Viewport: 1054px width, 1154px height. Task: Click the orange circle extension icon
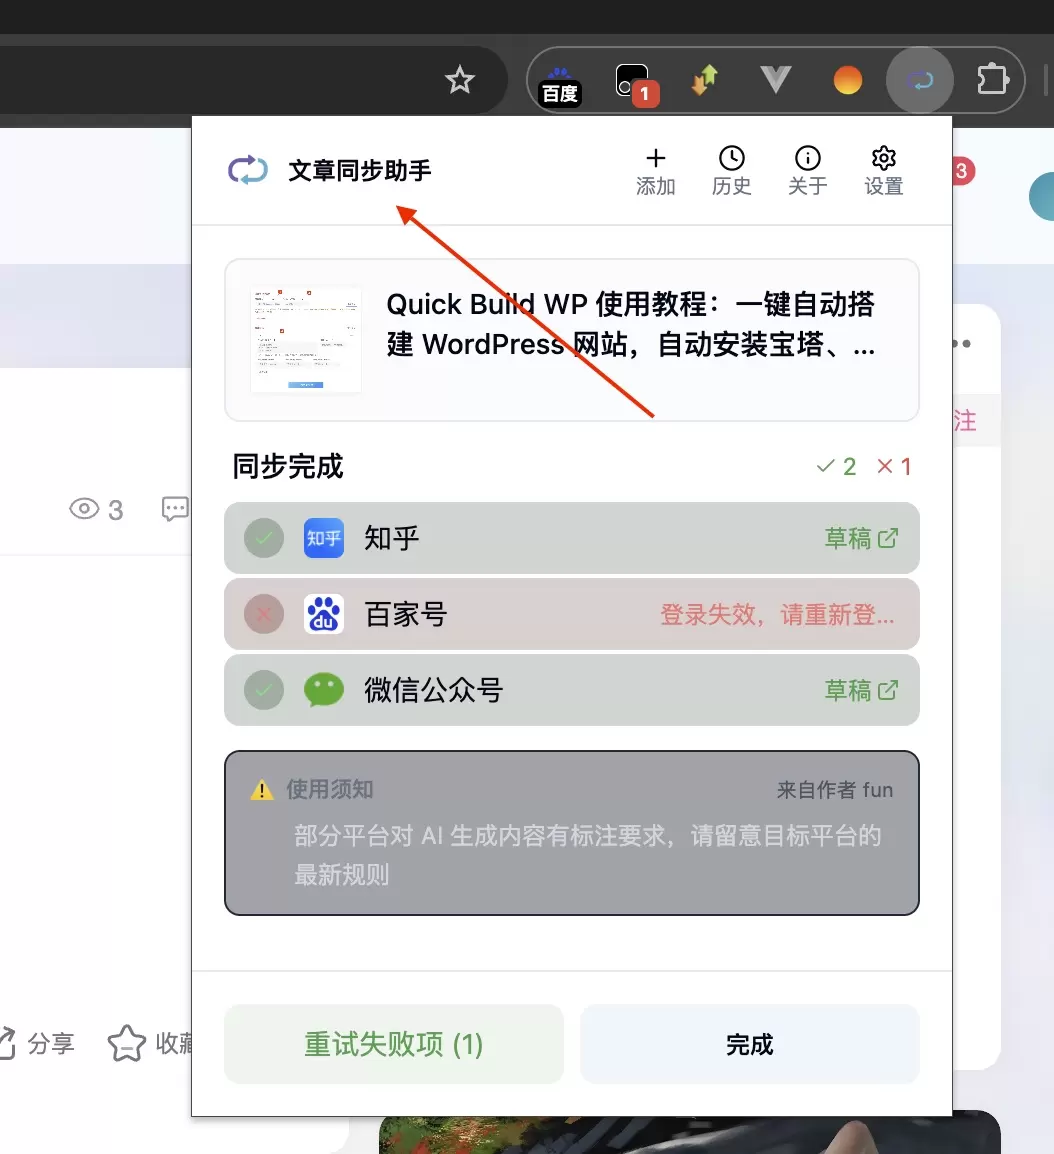pyautogui.click(x=847, y=80)
